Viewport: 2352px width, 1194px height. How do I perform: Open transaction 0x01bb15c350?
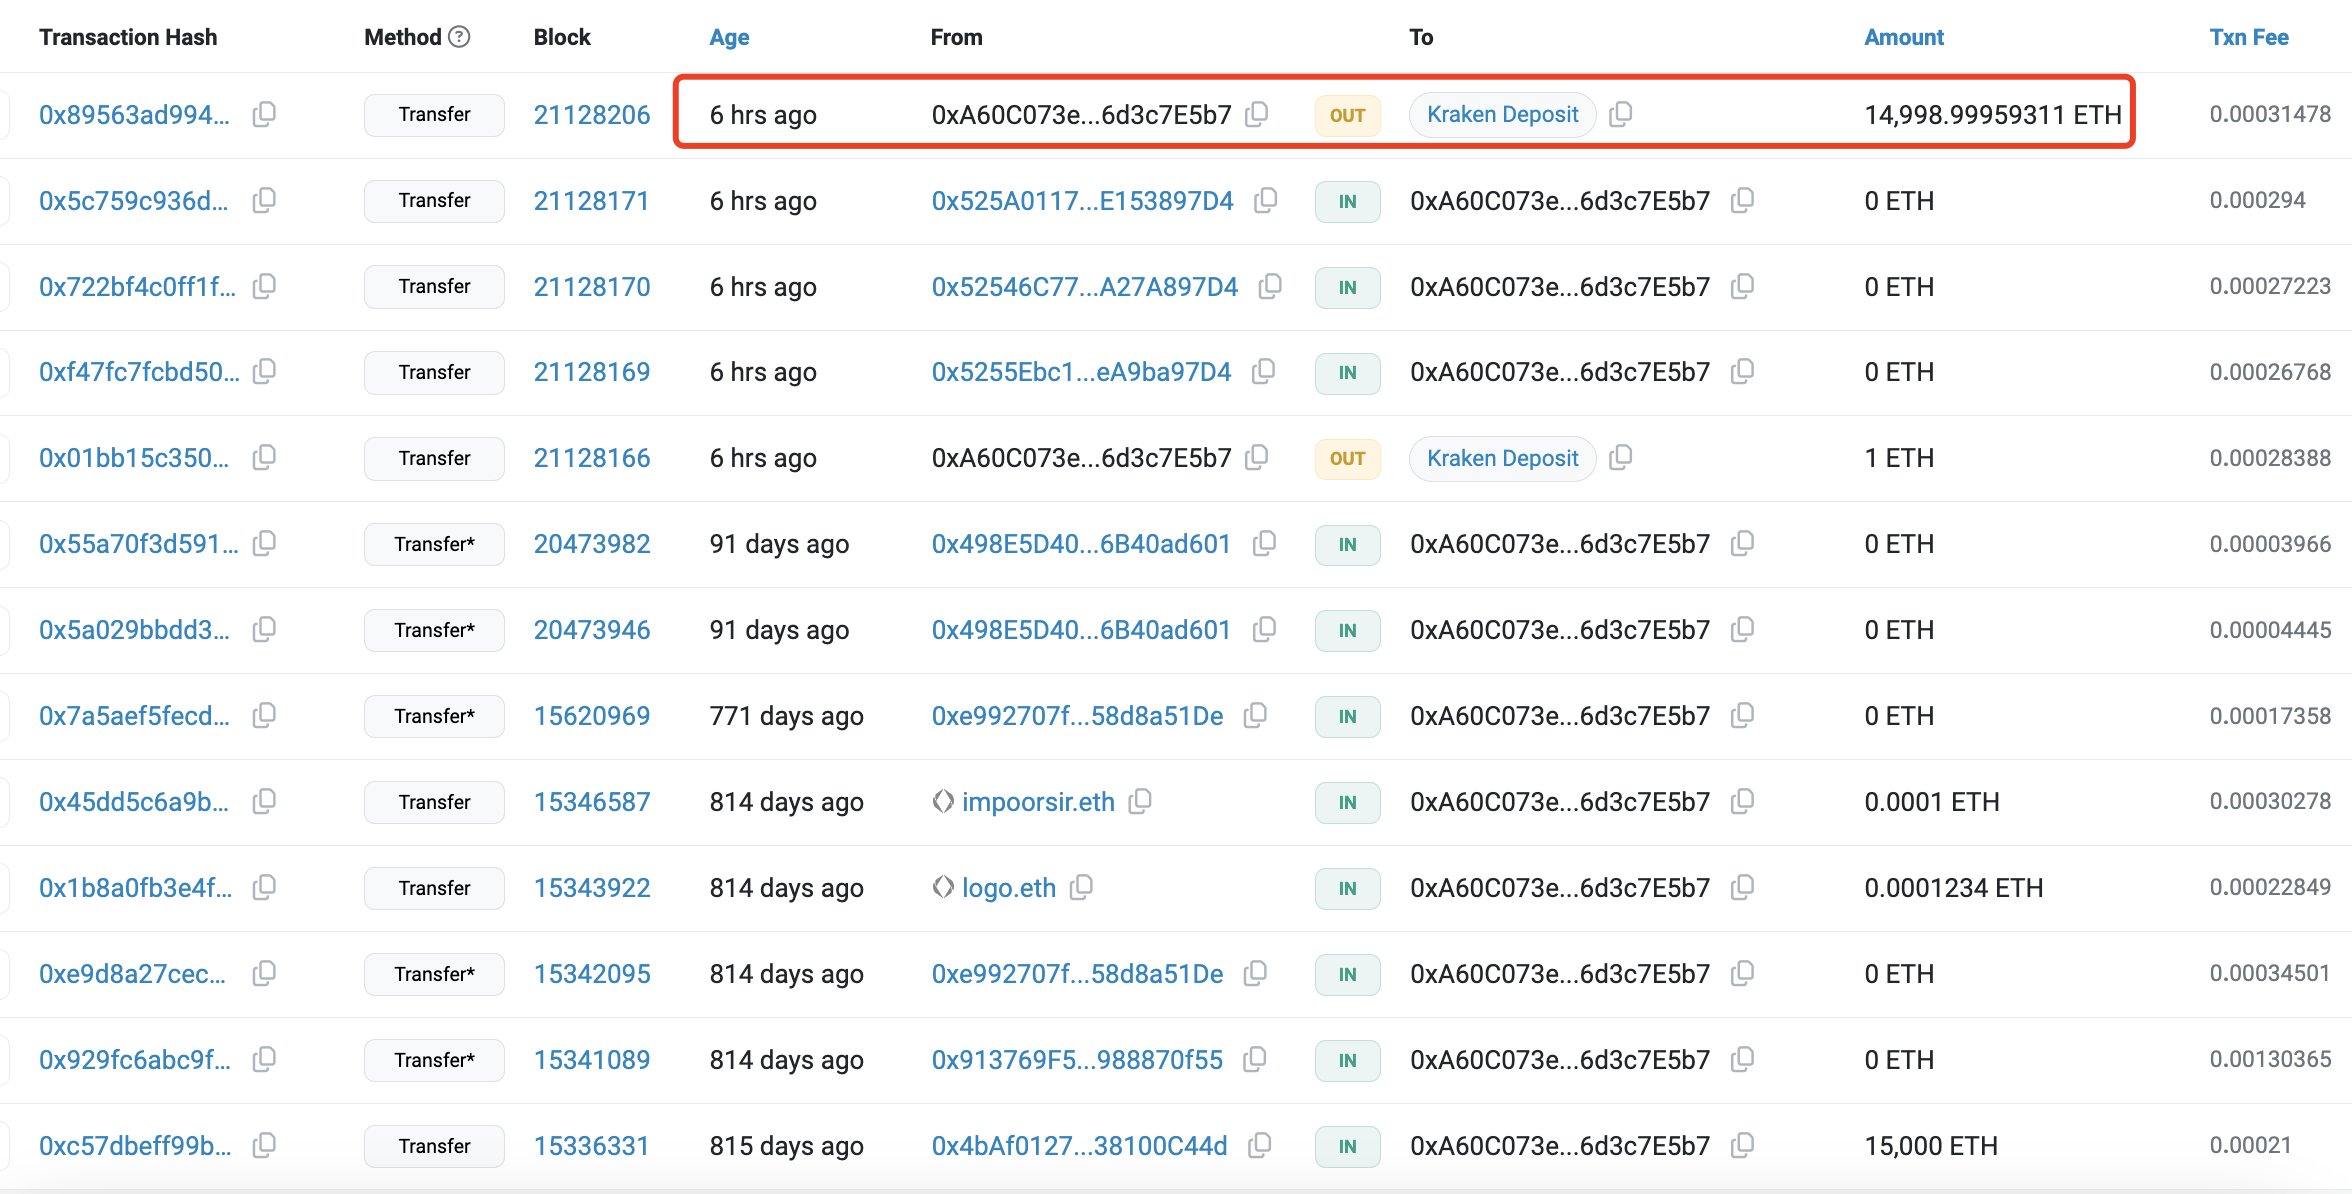(x=134, y=458)
